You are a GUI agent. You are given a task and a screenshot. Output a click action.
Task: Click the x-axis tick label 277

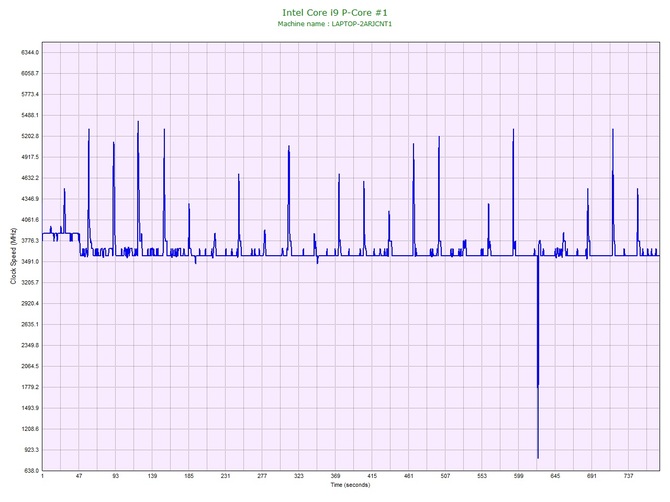tap(262, 476)
